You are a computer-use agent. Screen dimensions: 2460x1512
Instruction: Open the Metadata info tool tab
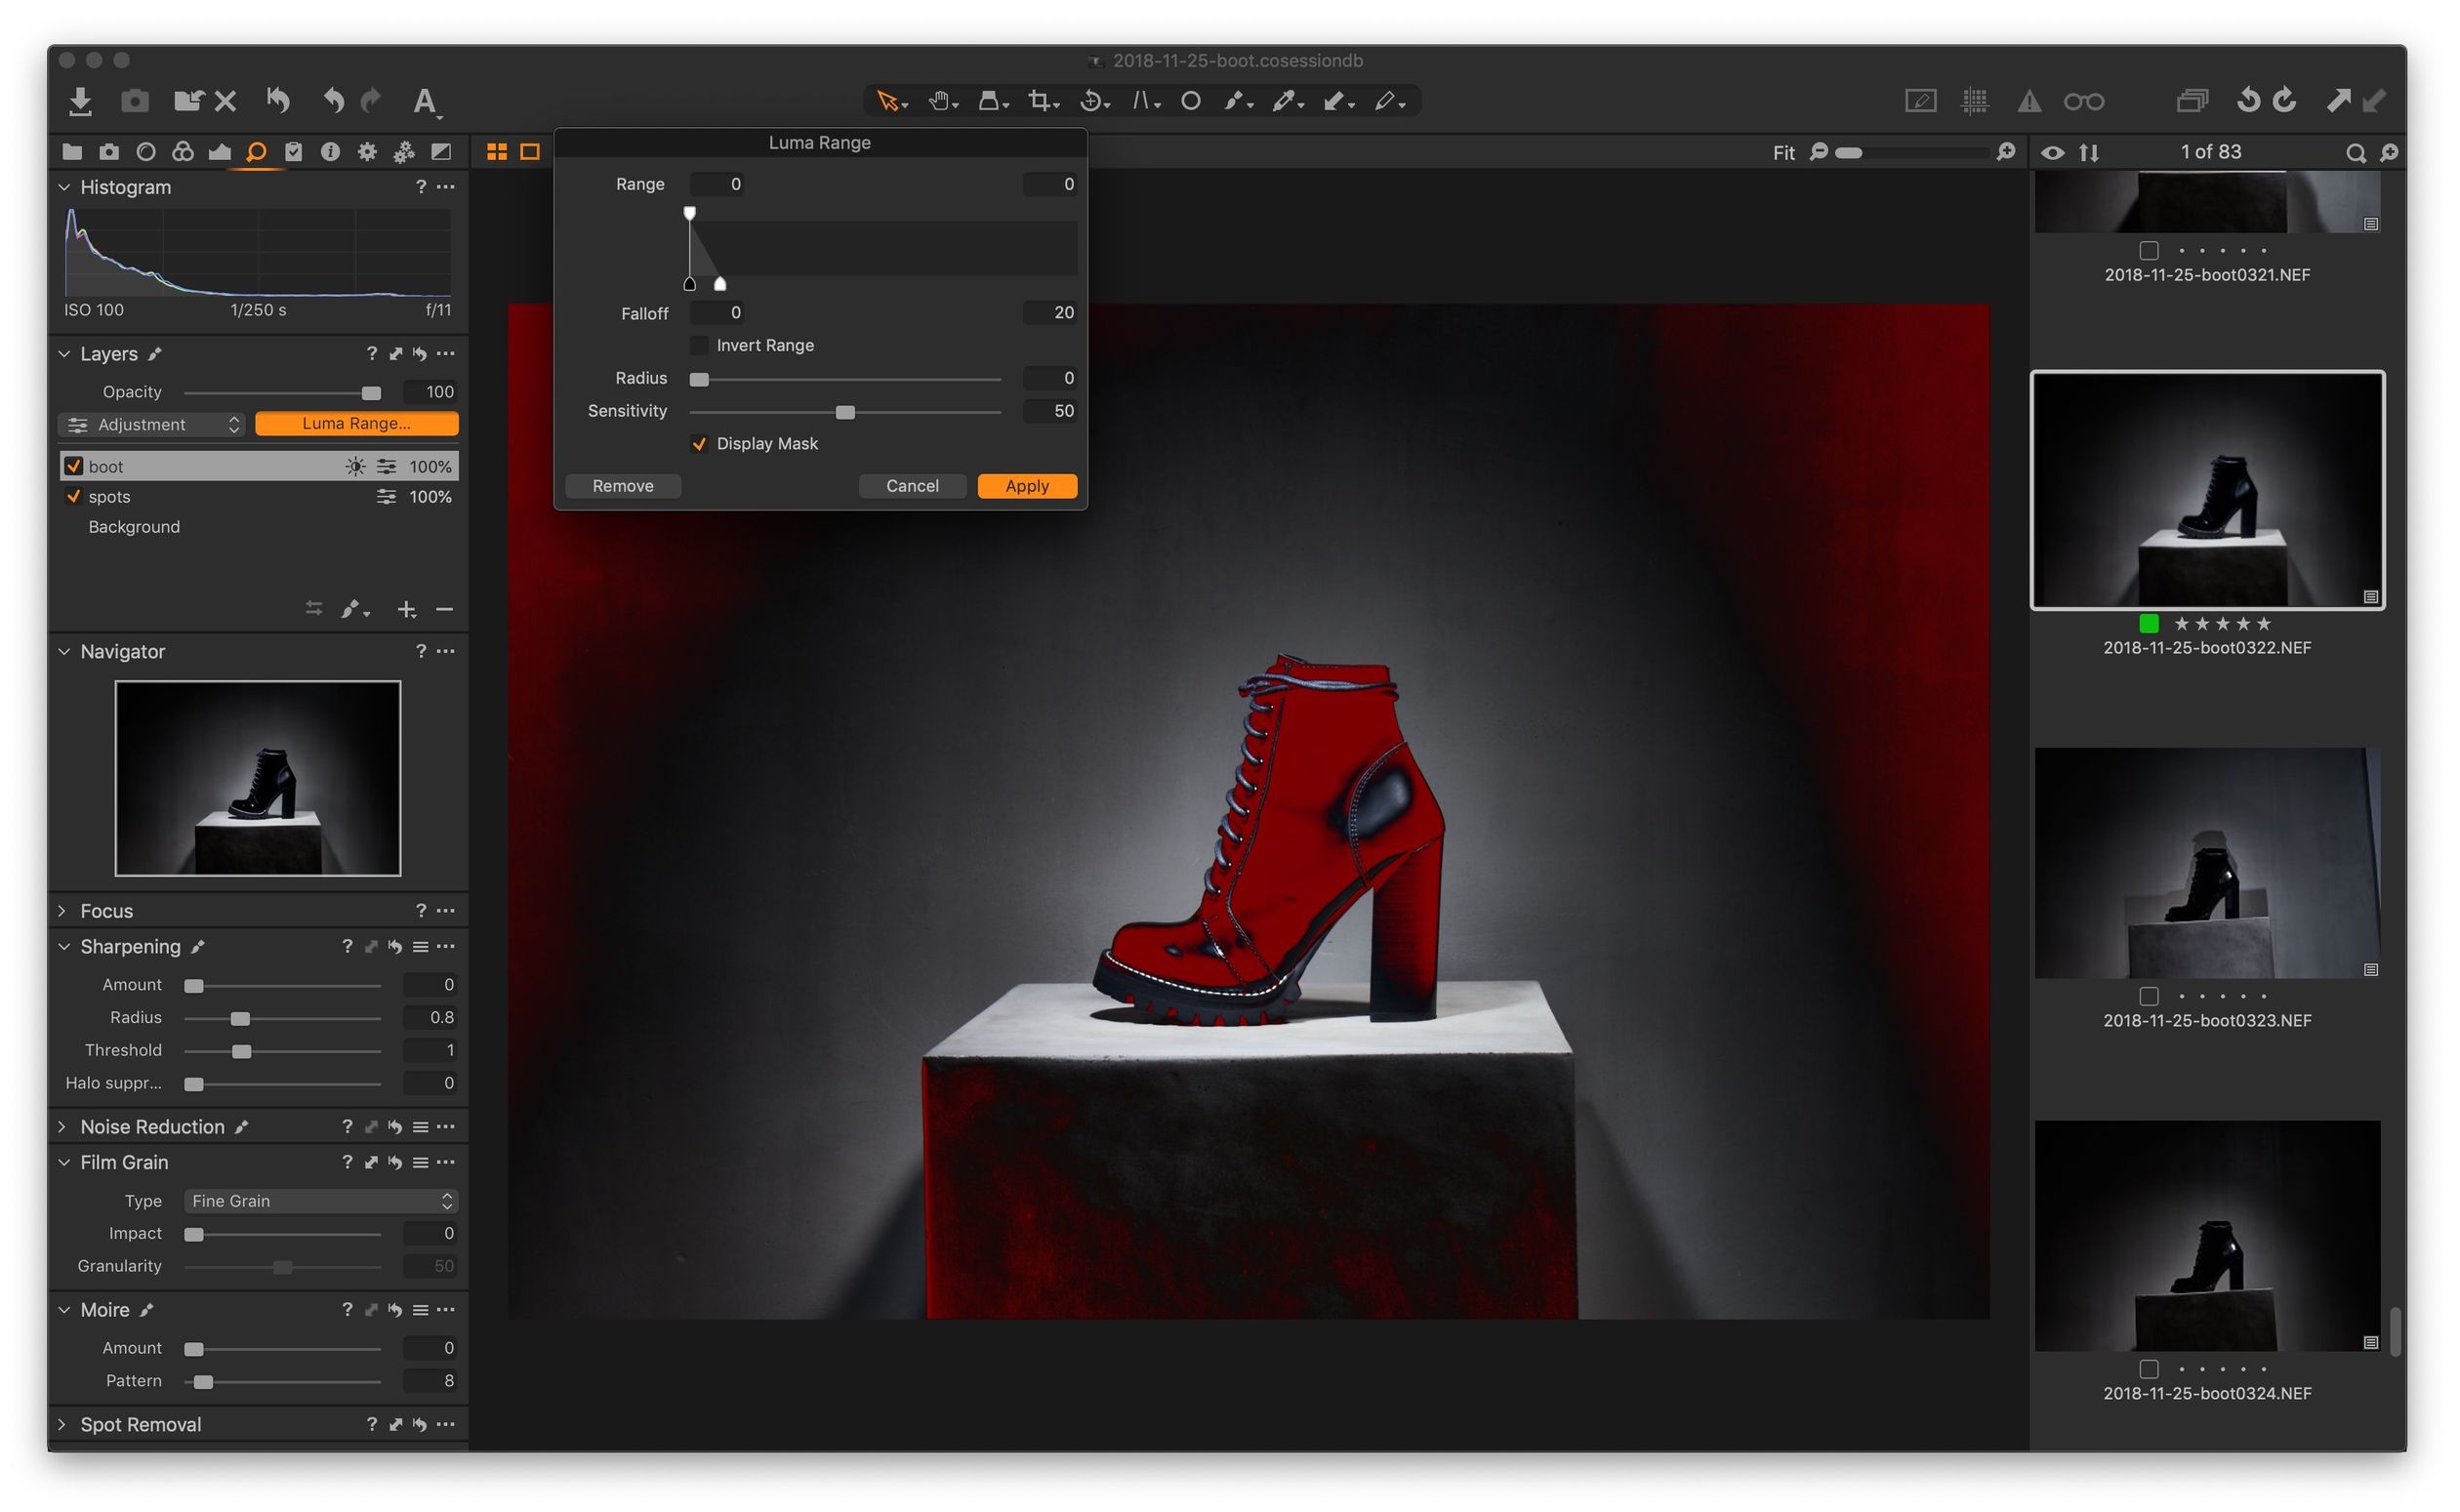pos(330,151)
